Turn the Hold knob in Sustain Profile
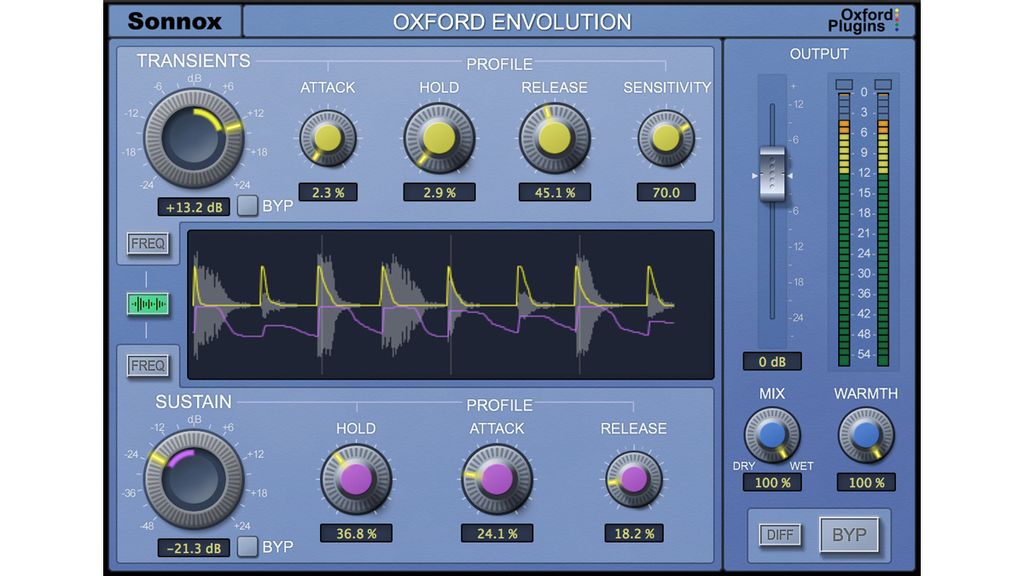1024x576 pixels. click(x=356, y=481)
